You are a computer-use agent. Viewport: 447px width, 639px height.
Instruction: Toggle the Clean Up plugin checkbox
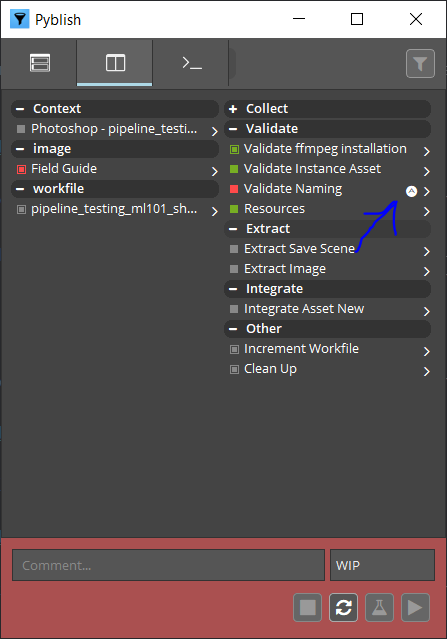point(234,370)
